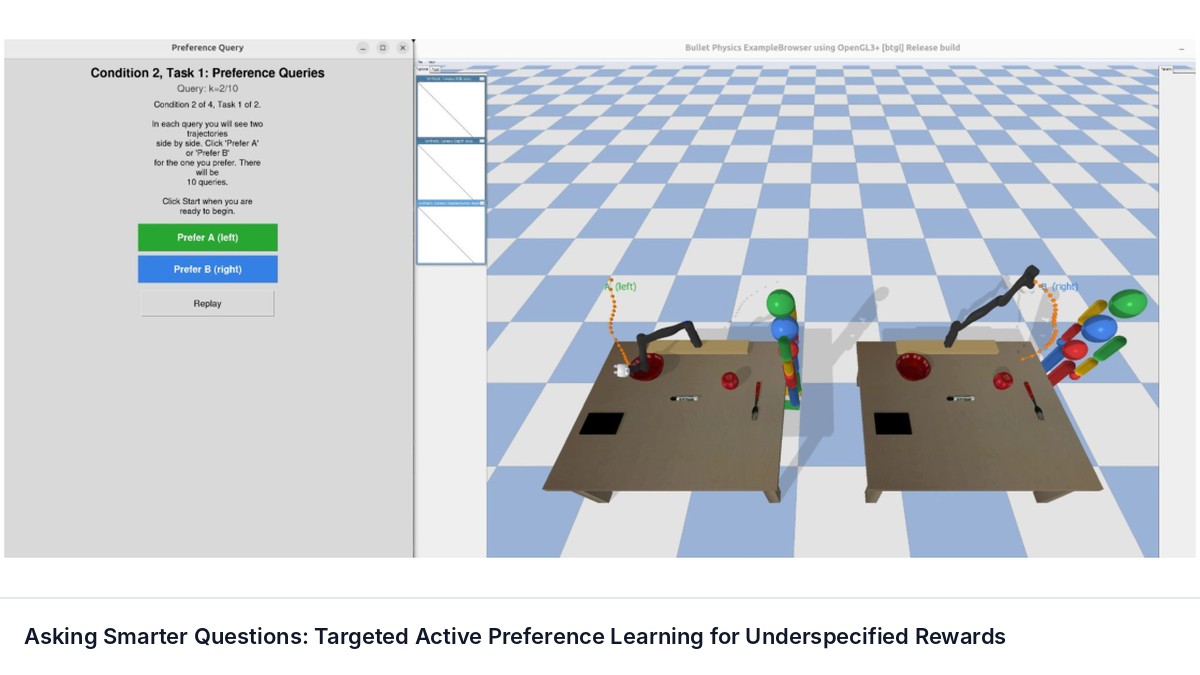Click the 'A (left)' trajectory label
Image resolution: width=1200 pixels, height=675 pixels.
click(x=620, y=286)
